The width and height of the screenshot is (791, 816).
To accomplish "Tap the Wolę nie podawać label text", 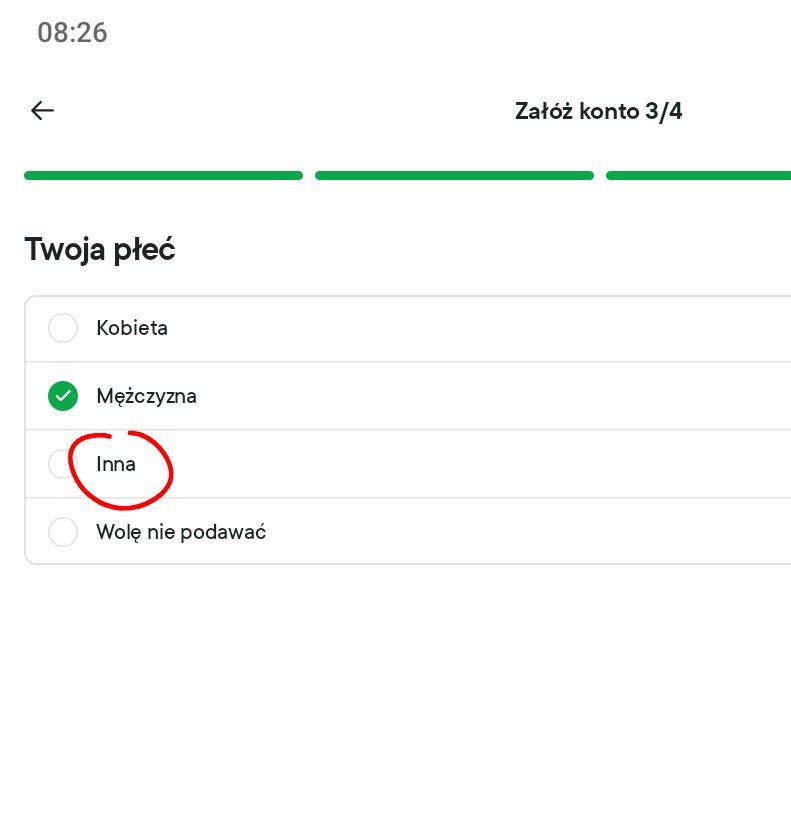I will click(x=181, y=532).
